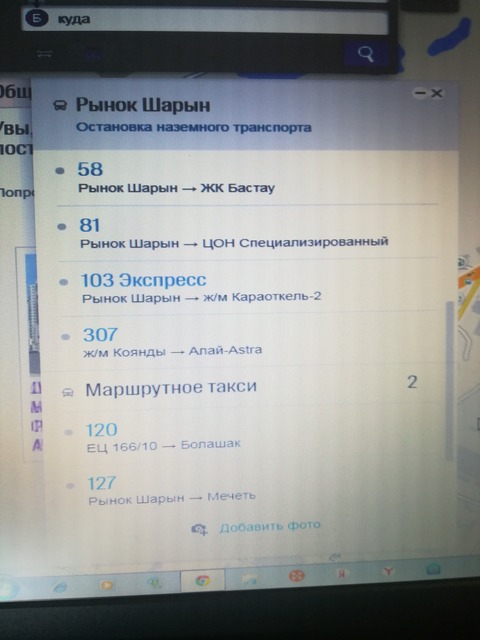Click the count '2' beside Маршрутное такси

coord(412,382)
